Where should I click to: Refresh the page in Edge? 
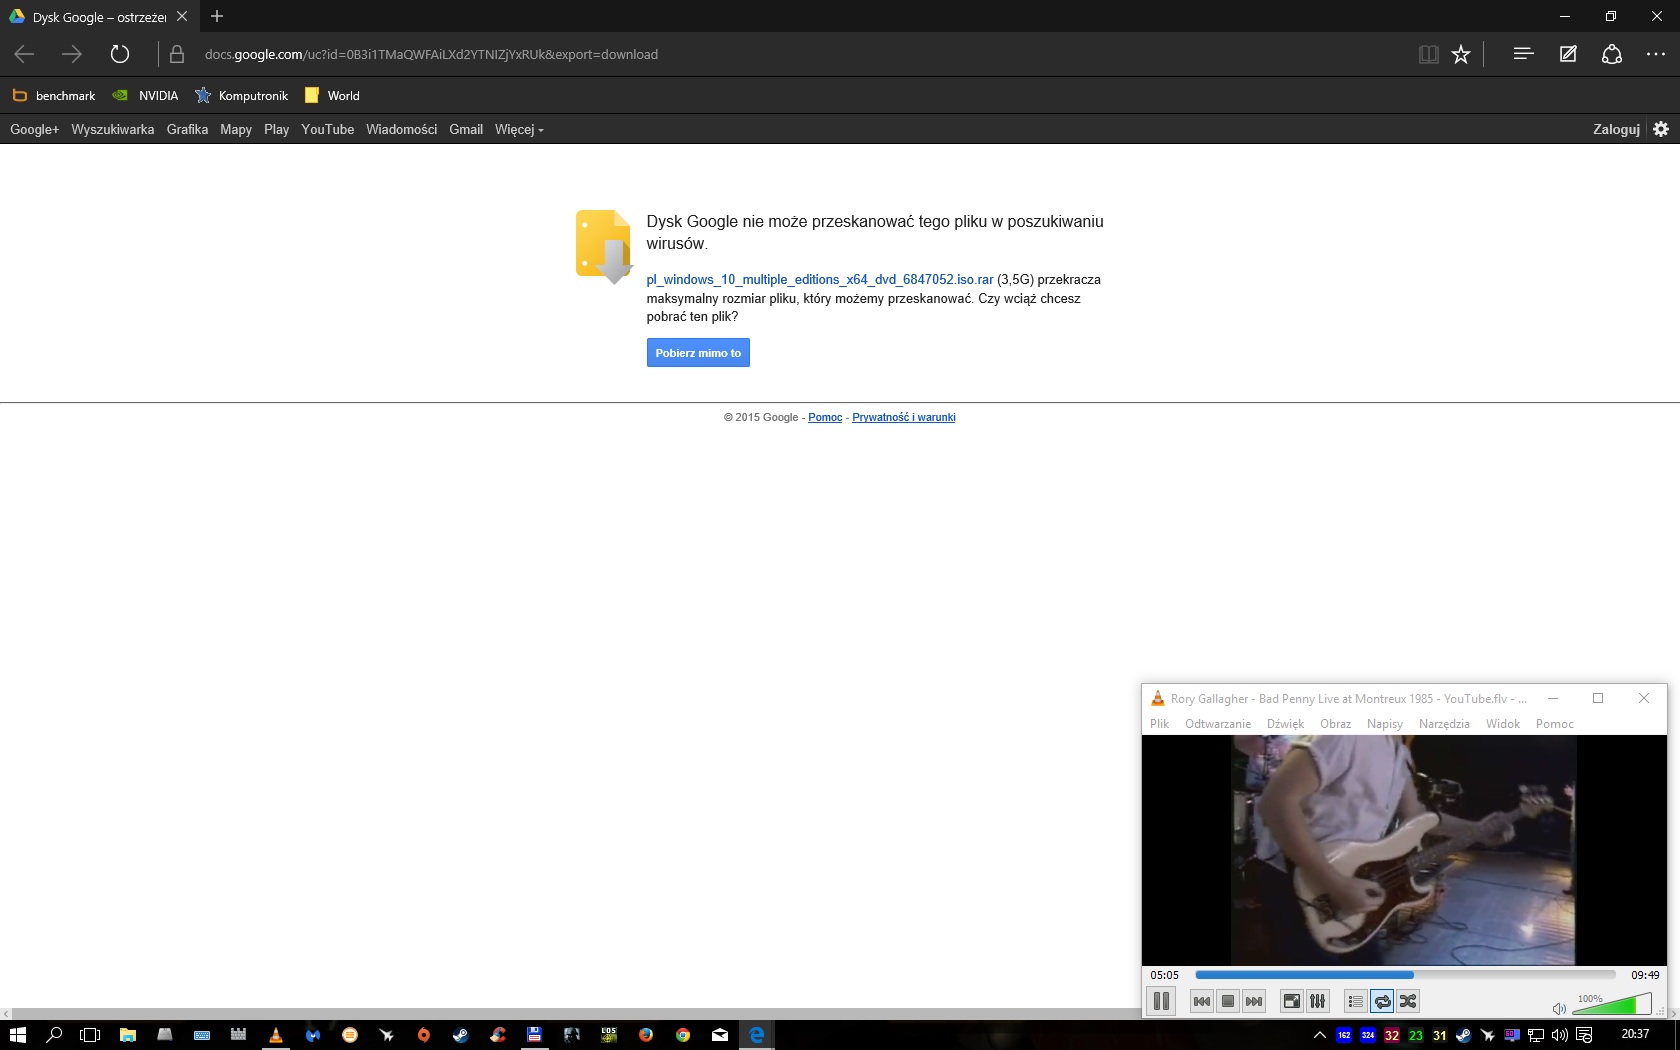click(120, 54)
